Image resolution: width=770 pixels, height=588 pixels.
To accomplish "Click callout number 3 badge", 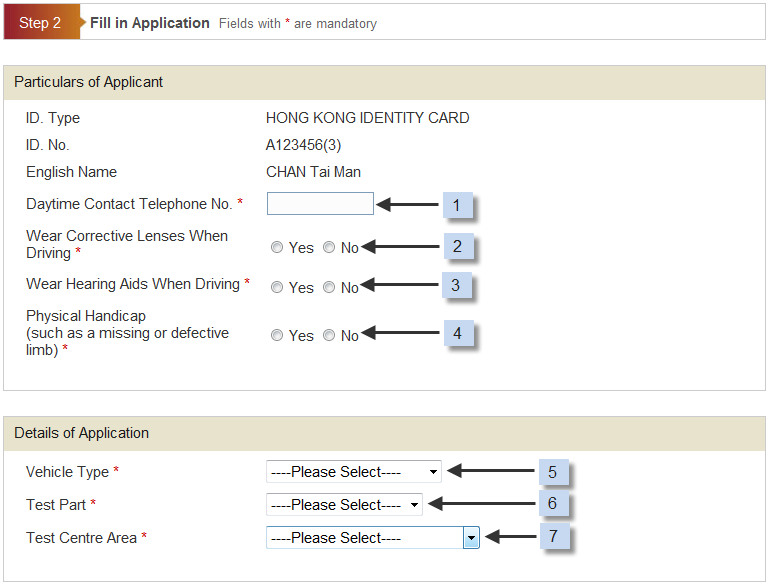I will (457, 285).
